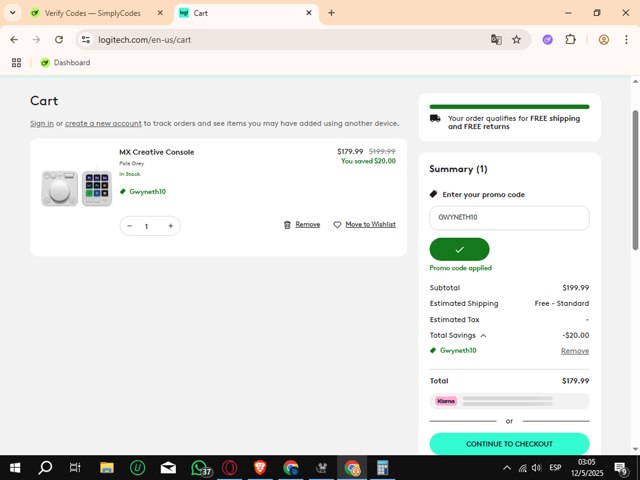
Task: Open Chrome three-dot menu
Action: (x=626, y=40)
